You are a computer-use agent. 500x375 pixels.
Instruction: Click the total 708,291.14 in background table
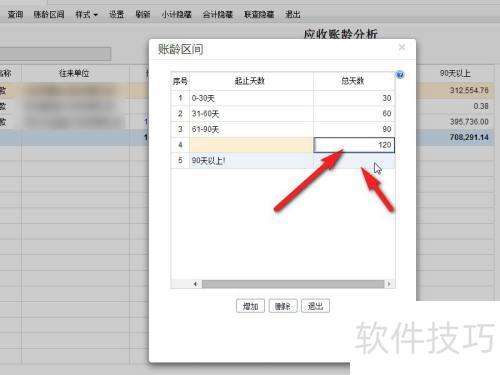click(469, 137)
